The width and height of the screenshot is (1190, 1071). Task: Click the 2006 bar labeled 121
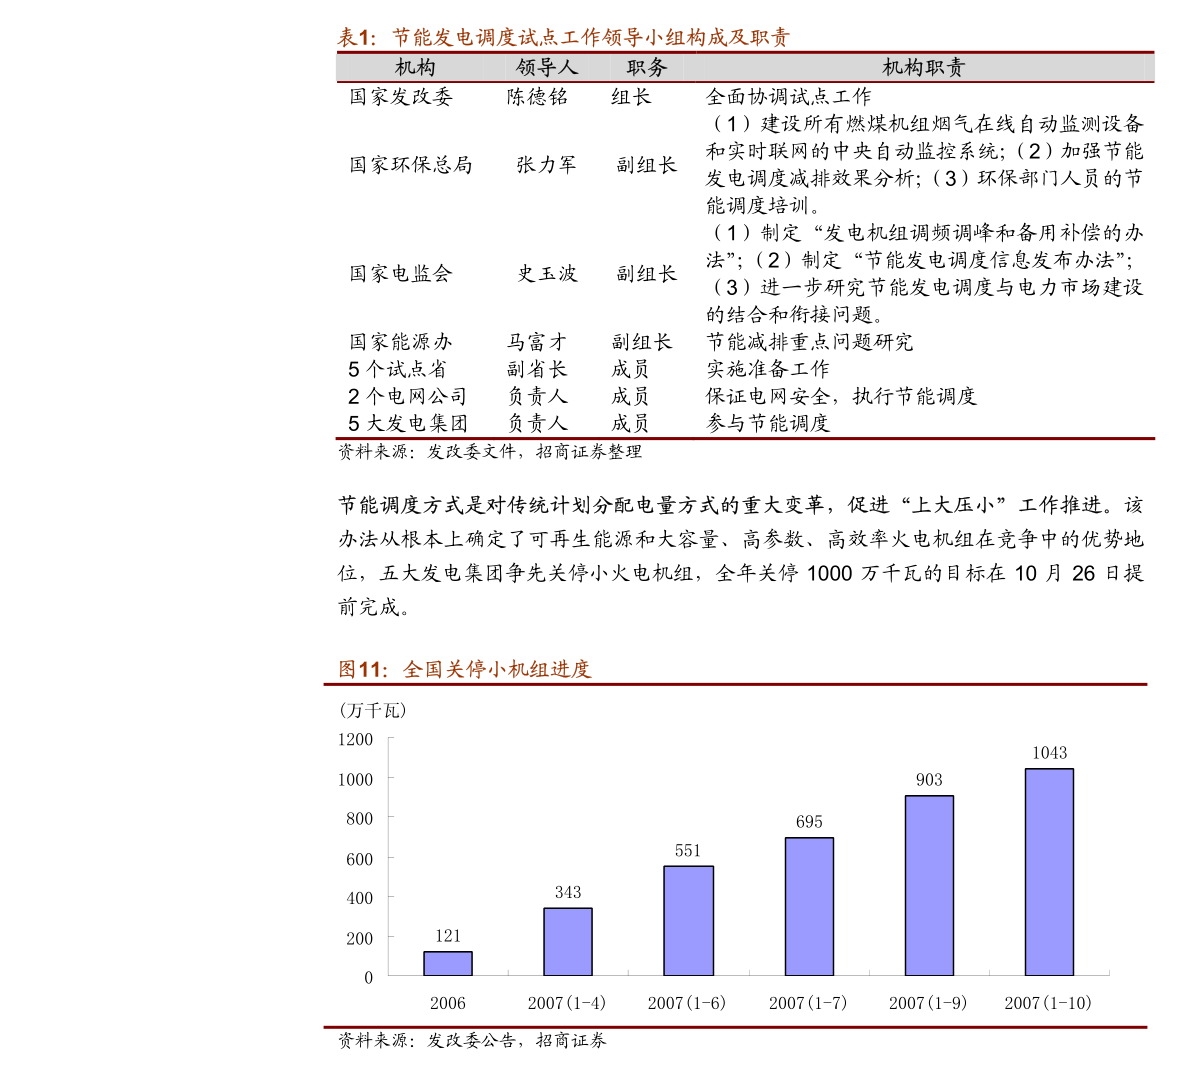[x=448, y=963]
